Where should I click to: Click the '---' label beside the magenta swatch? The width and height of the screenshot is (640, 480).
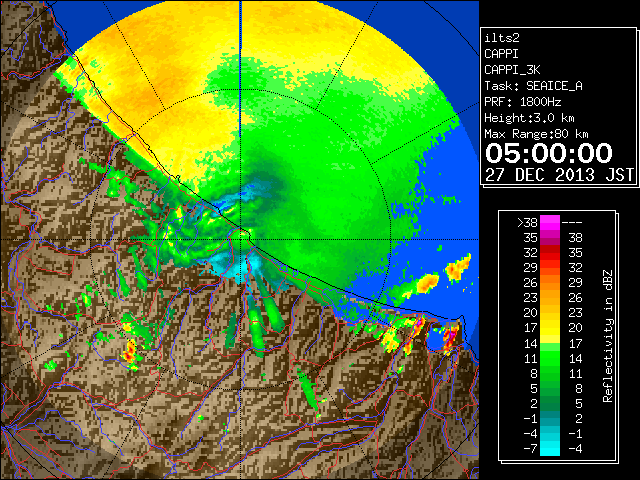pos(572,222)
